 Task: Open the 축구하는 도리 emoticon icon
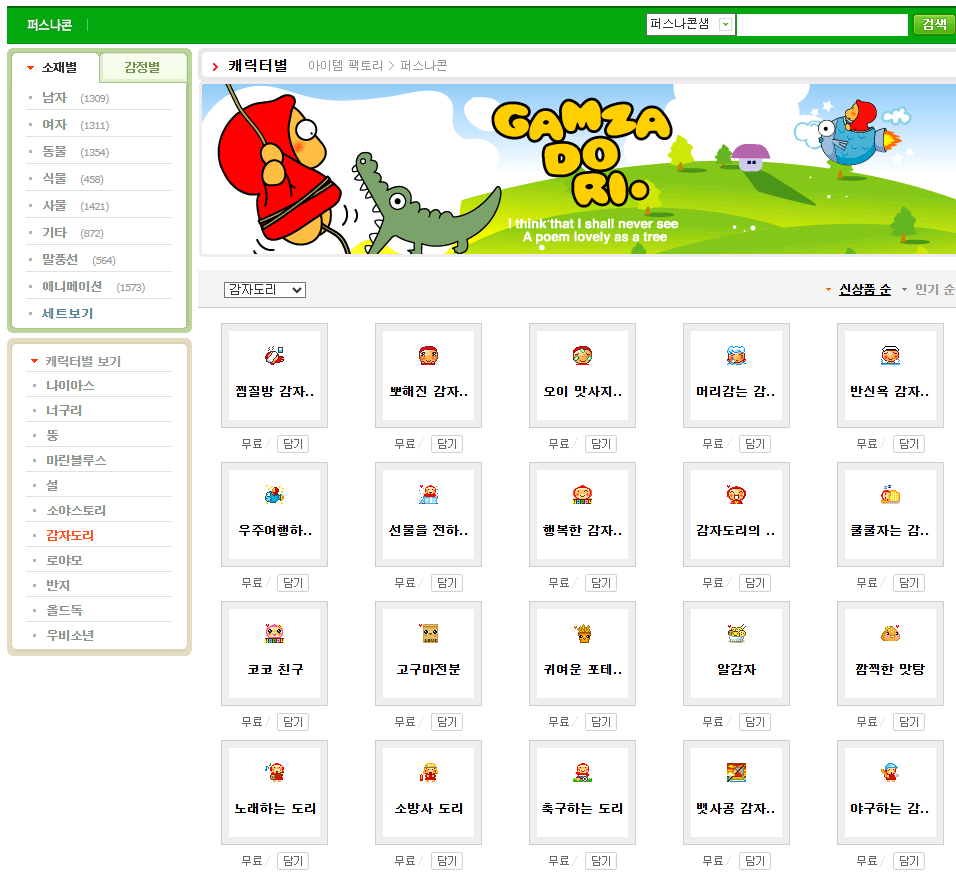pos(582,772)
